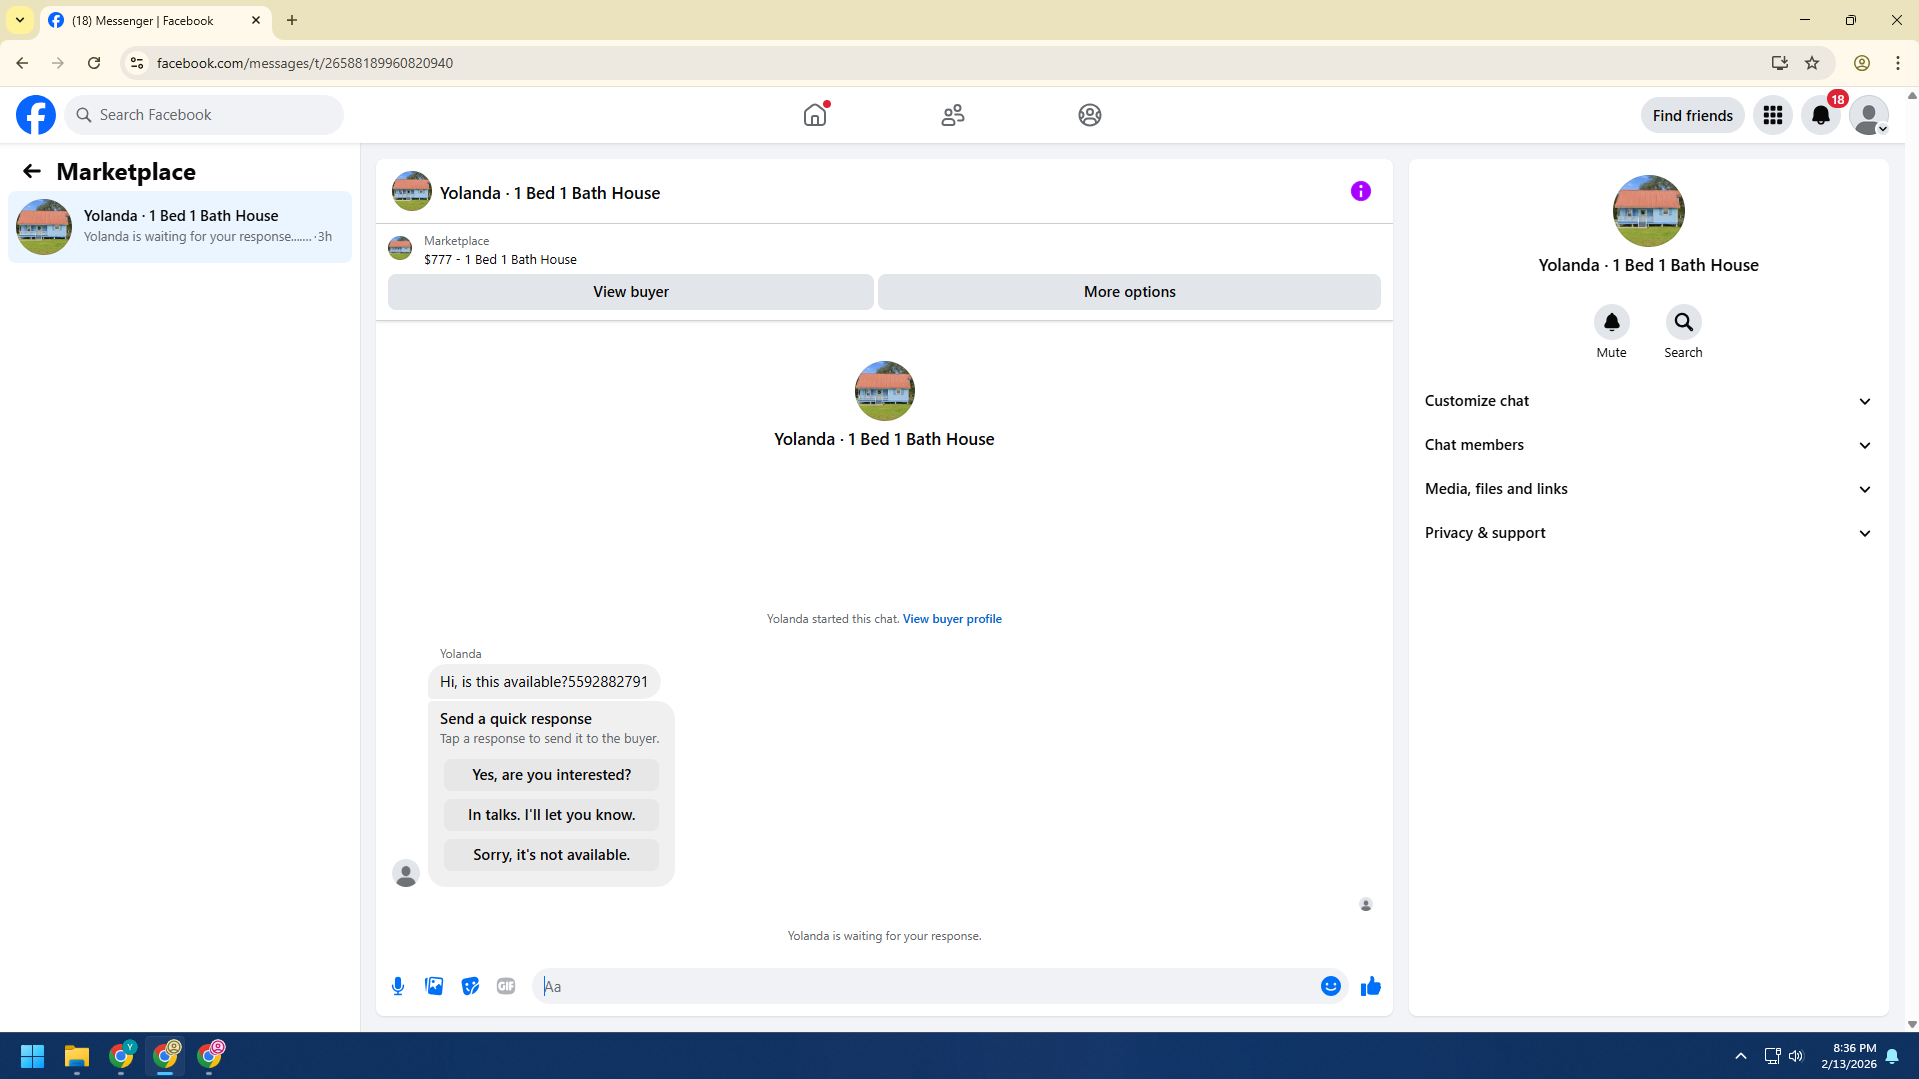Click More options button
The width and height of the screenshot is (1919, 1079).
coord(1129,292)
